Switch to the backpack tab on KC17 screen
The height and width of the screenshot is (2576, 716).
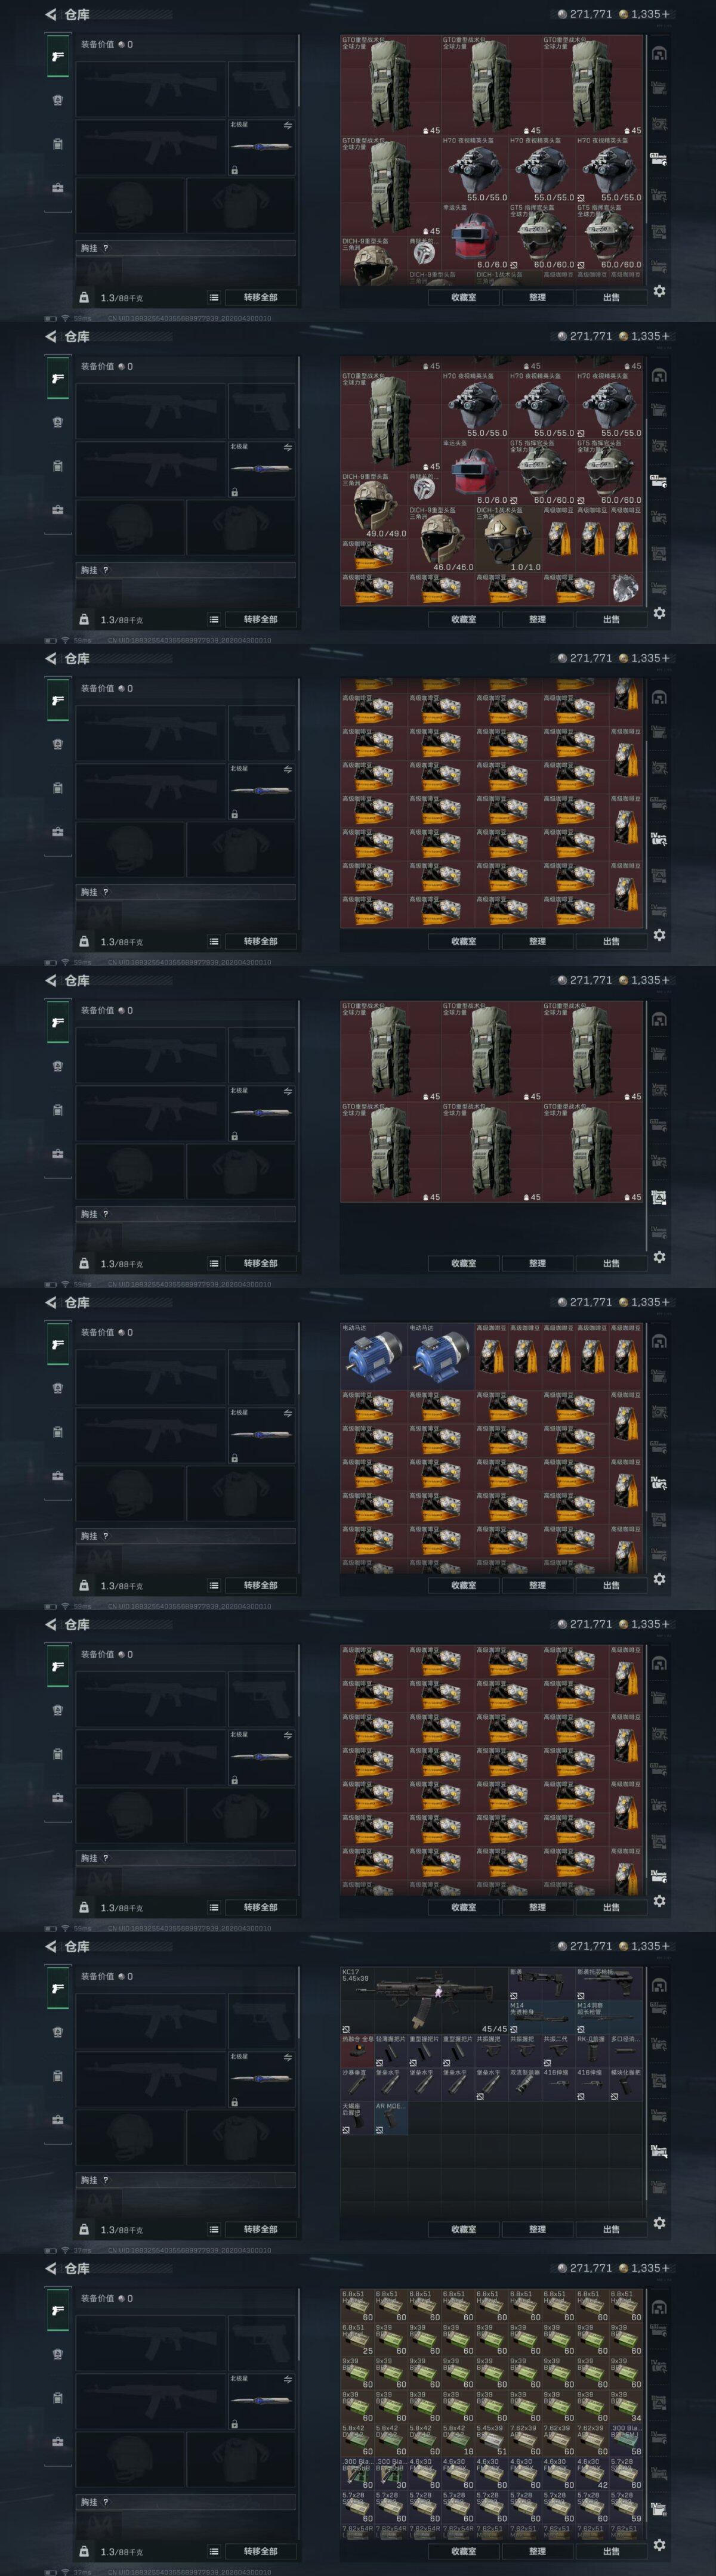tap(57, 2076)
